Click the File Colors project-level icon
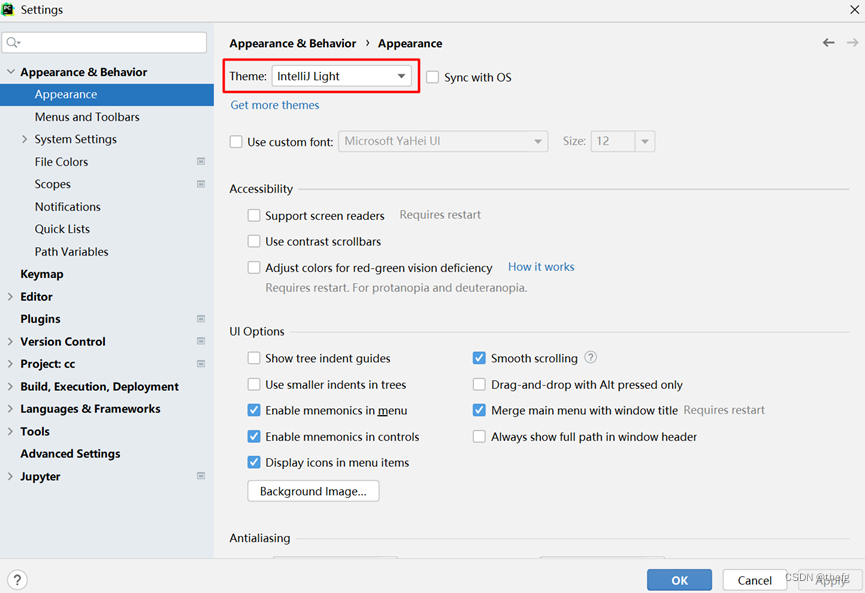 (x=201, y=162)
